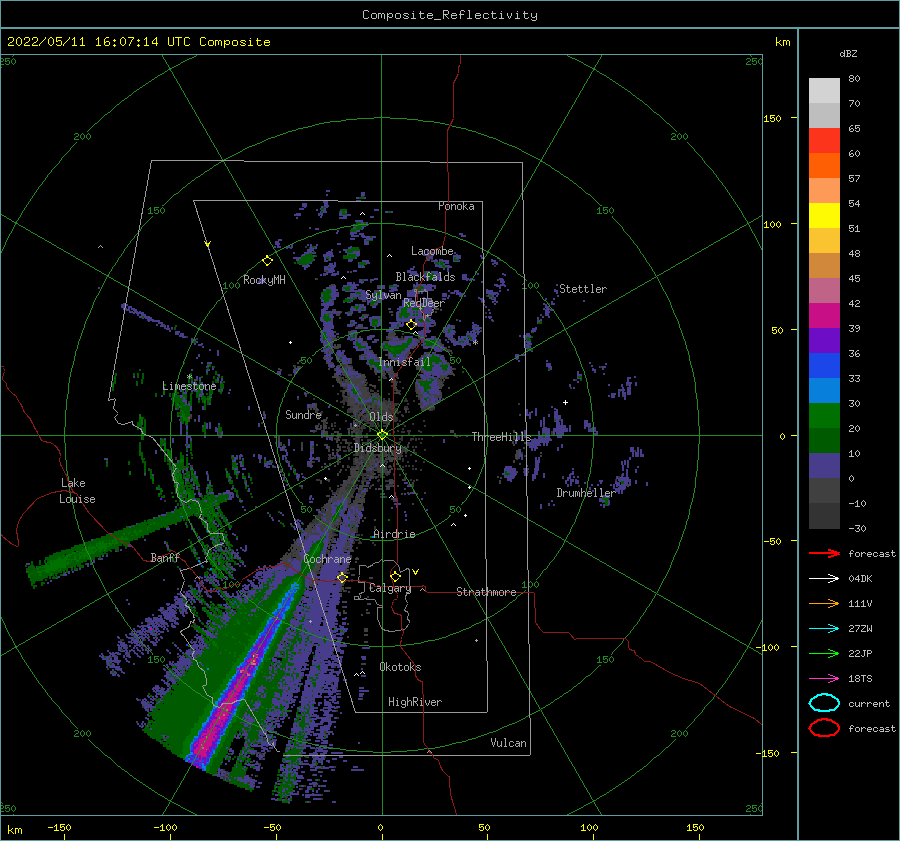Select the white 04DK arrow legend icon
This screenshot has width=900, height=841.
(824, 579)
